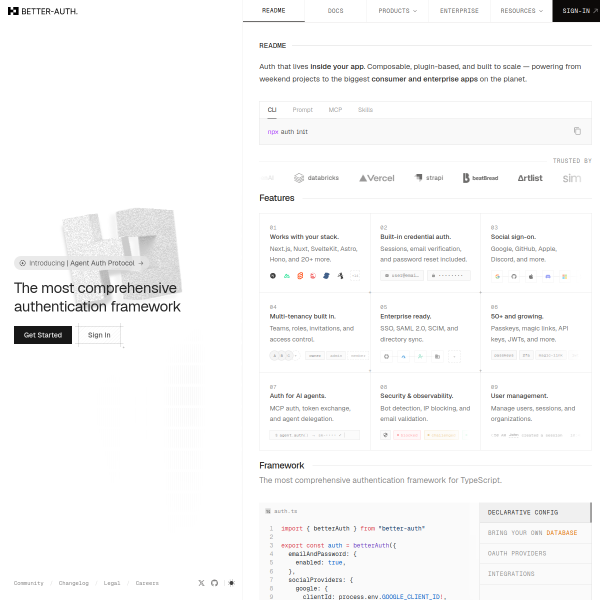Select the Declarative Config panel tab
600x600 pixels.
click(535, 512)
